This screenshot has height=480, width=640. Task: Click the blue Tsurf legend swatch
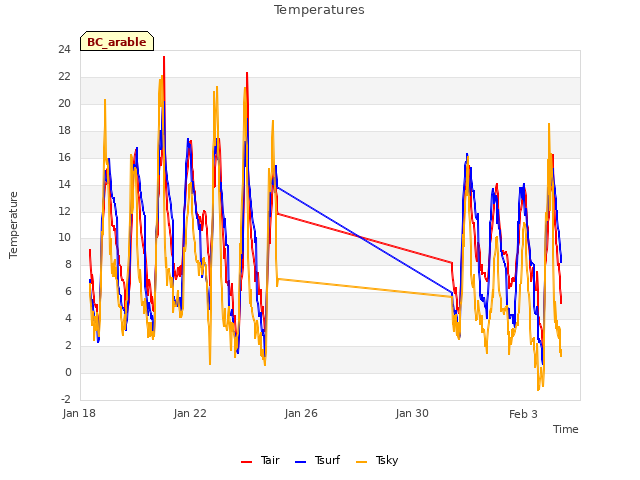click(300, 462)
